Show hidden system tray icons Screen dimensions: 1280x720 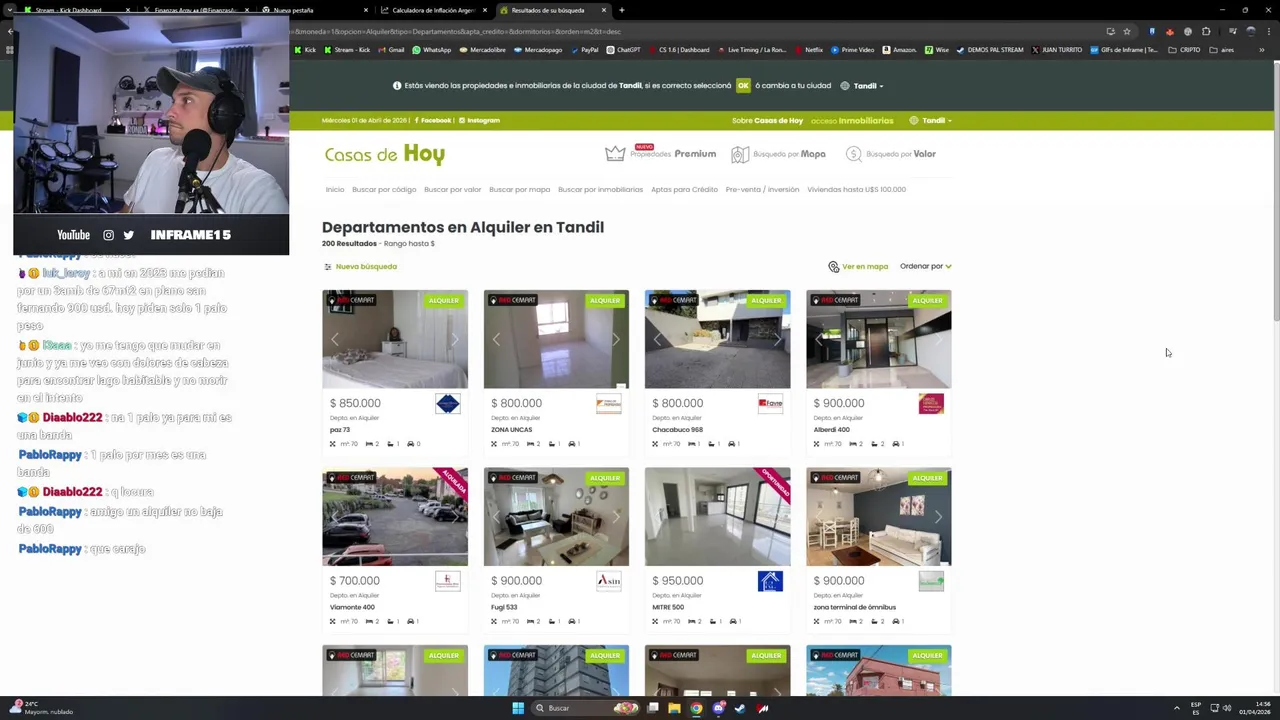tap(1176, 708)
